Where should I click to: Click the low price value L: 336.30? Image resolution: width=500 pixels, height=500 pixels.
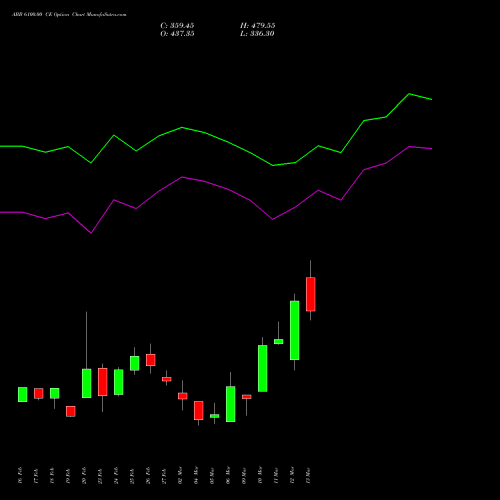pos(257,34)
